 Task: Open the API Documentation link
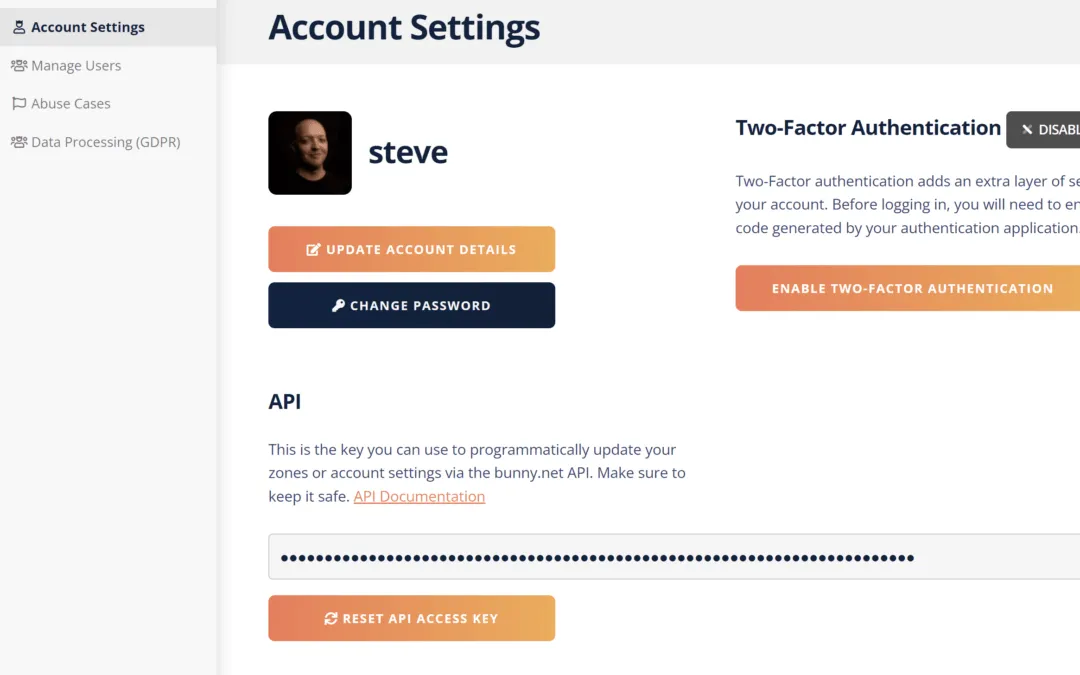coord(419,496)
